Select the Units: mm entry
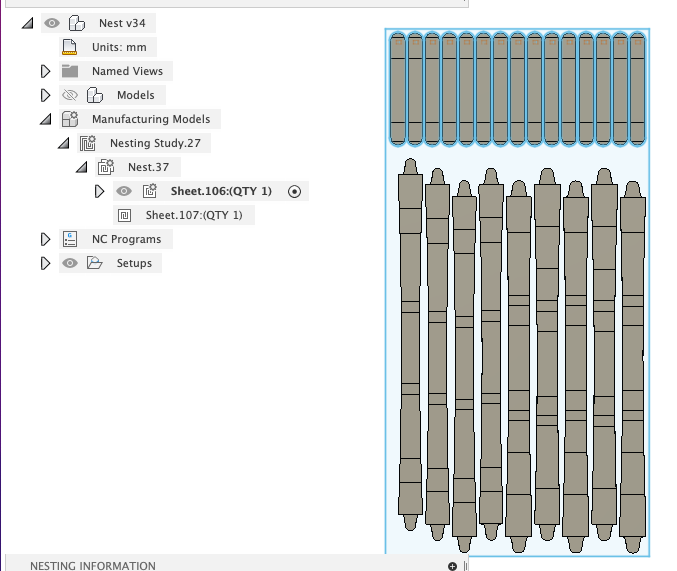 119,47
